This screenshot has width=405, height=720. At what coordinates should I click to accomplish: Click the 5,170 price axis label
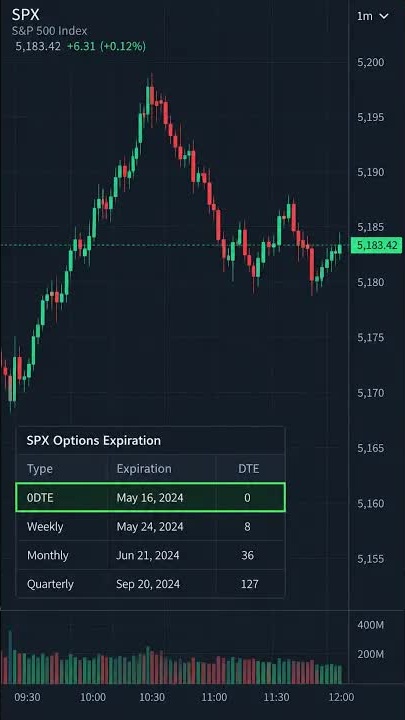371,393
